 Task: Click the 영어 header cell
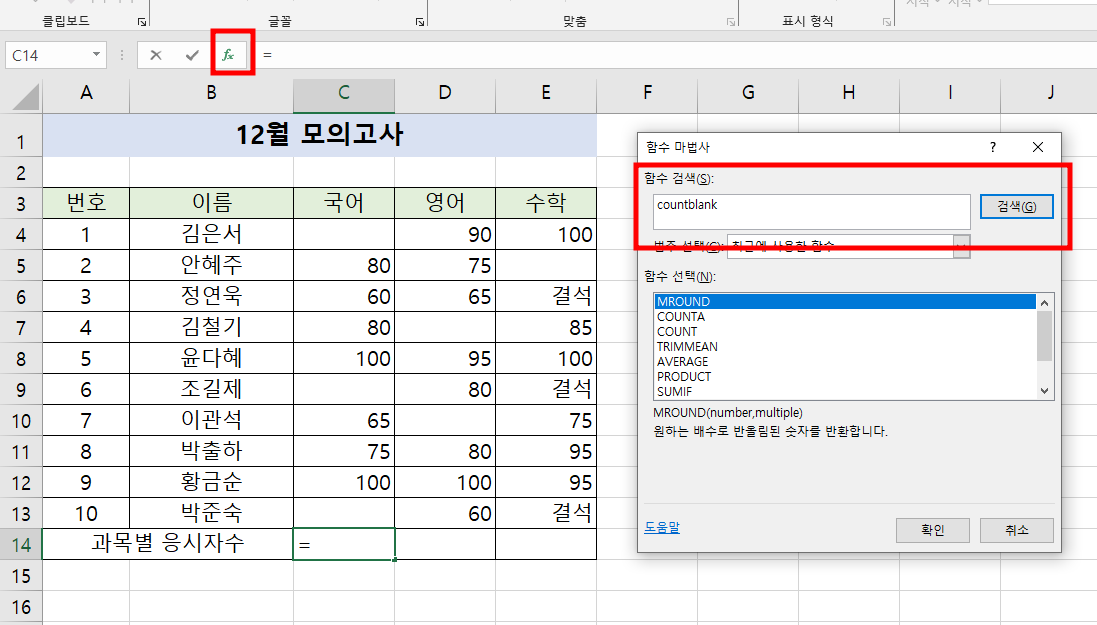pyautogui.click(x=445, y=203)
